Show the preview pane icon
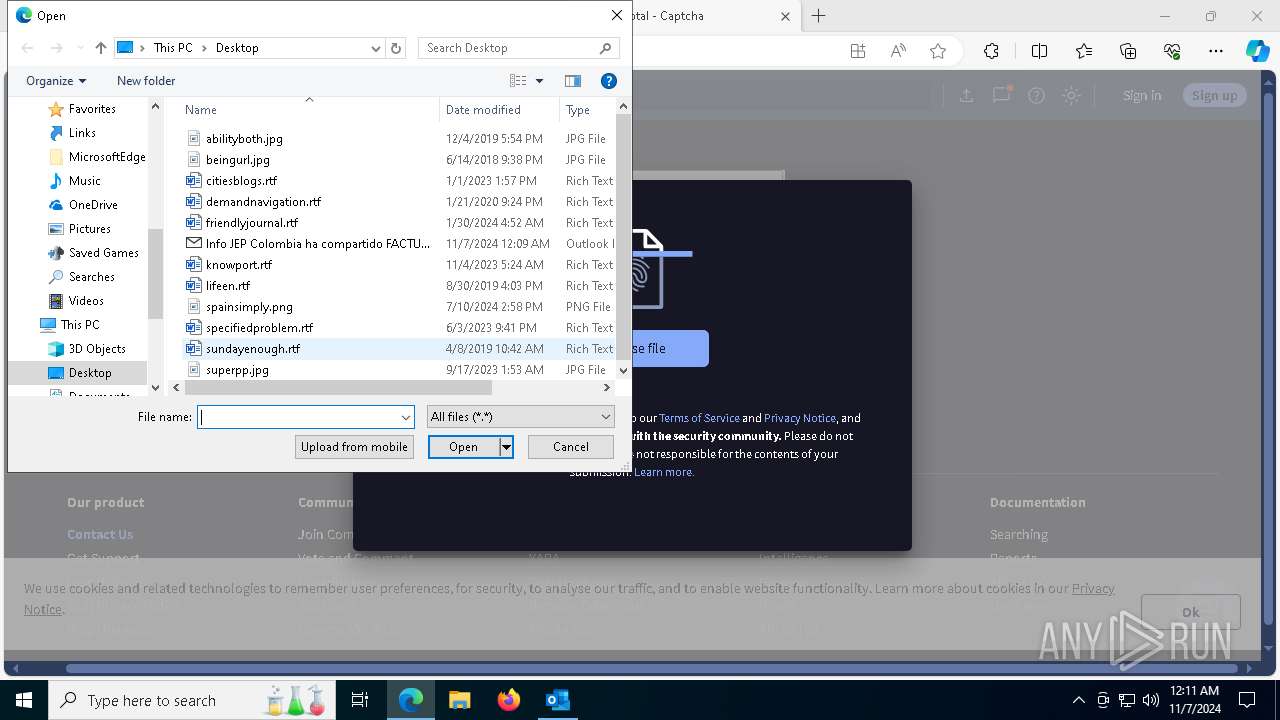 [x=573, y=81]
